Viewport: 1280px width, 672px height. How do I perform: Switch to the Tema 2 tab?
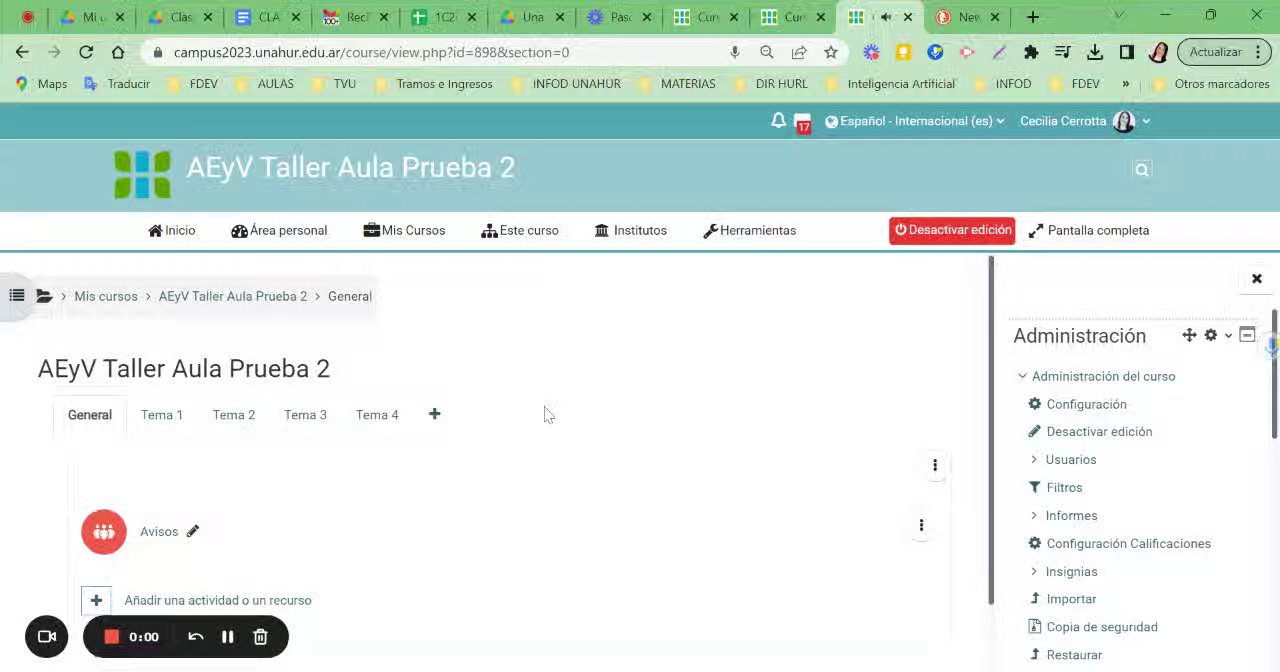(234, 415)
